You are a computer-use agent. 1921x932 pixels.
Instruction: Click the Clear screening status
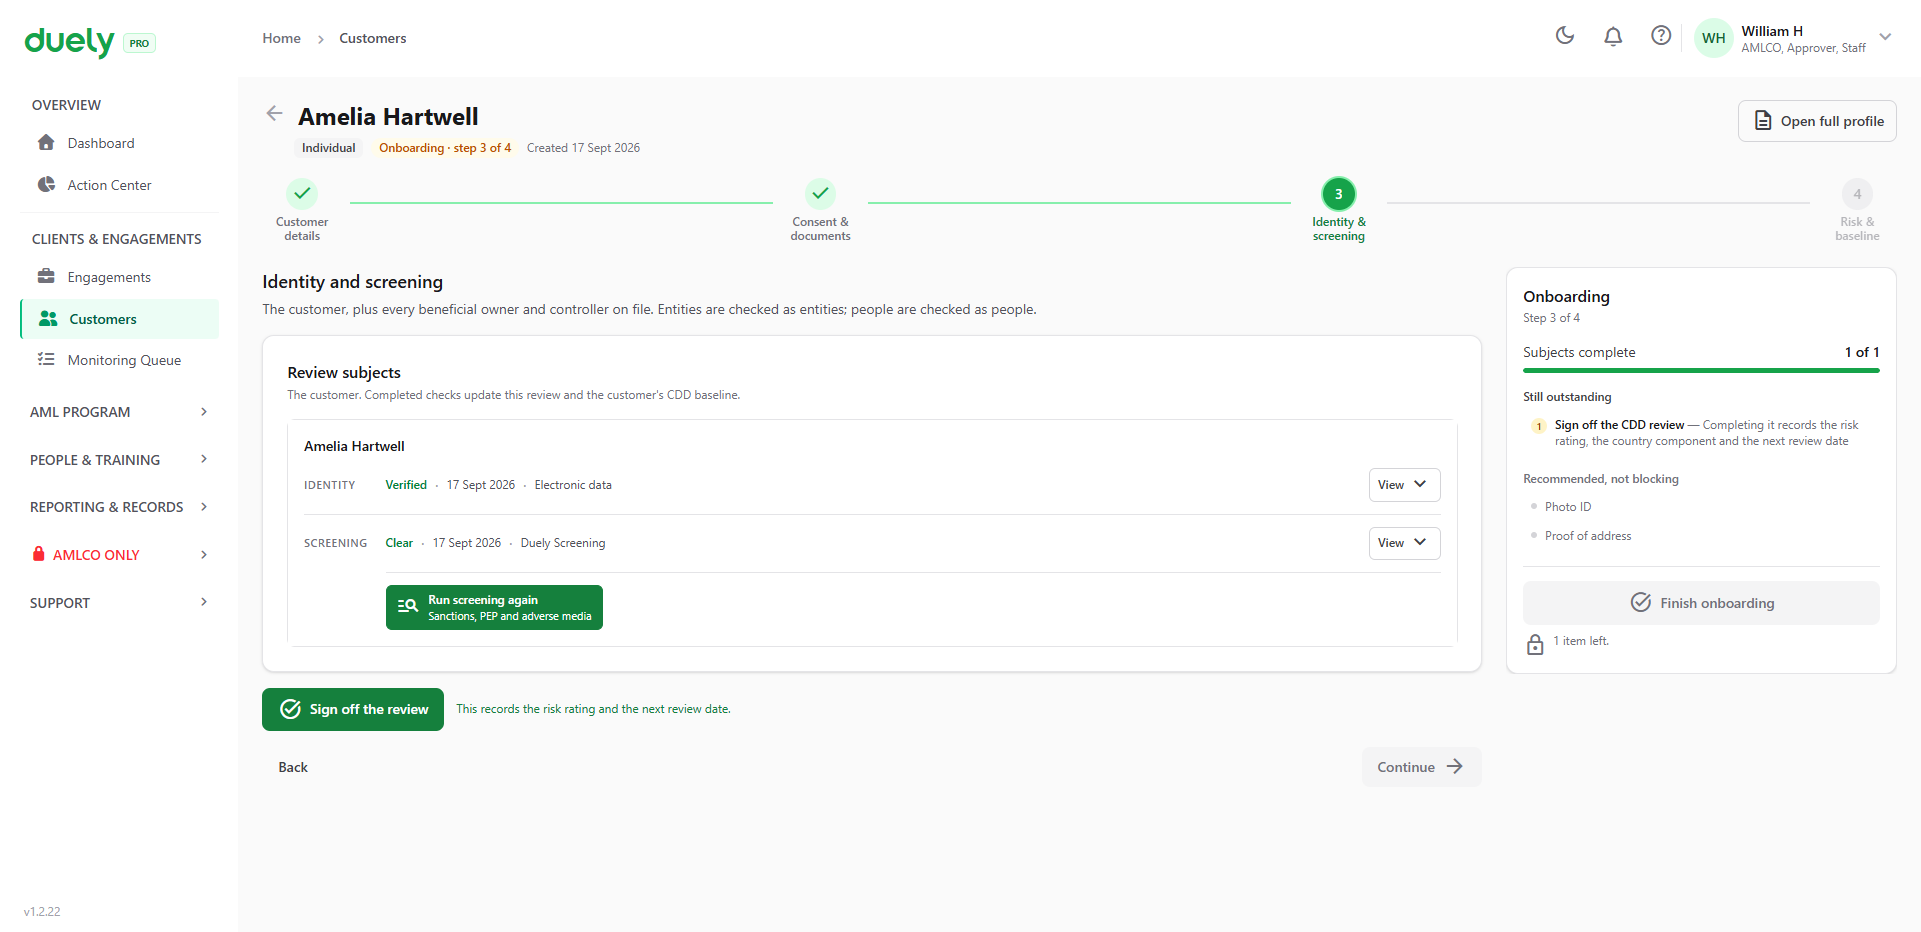399,543
